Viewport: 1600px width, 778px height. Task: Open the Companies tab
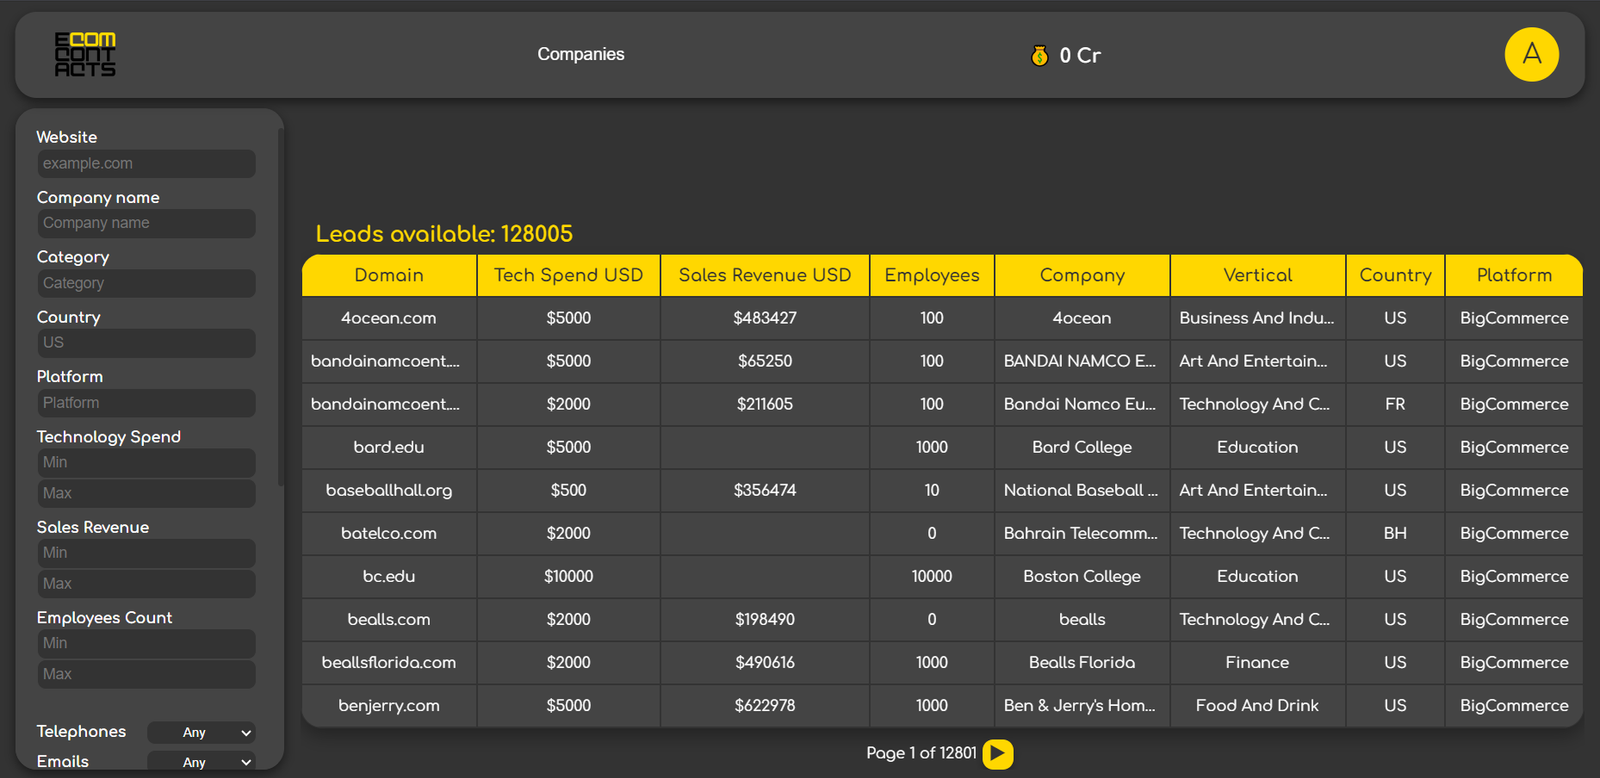pos(580,55)
